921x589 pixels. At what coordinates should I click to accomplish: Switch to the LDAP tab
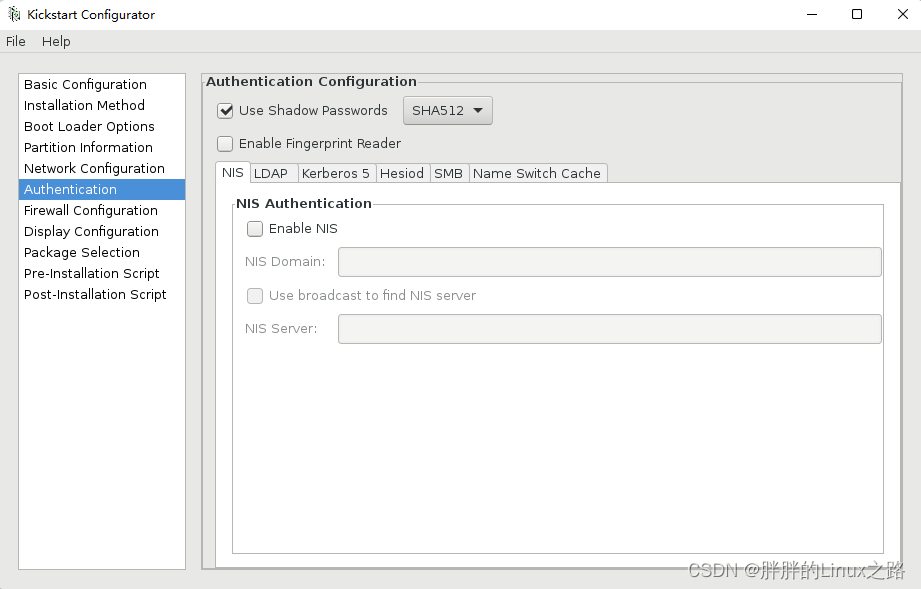[271, 173]
